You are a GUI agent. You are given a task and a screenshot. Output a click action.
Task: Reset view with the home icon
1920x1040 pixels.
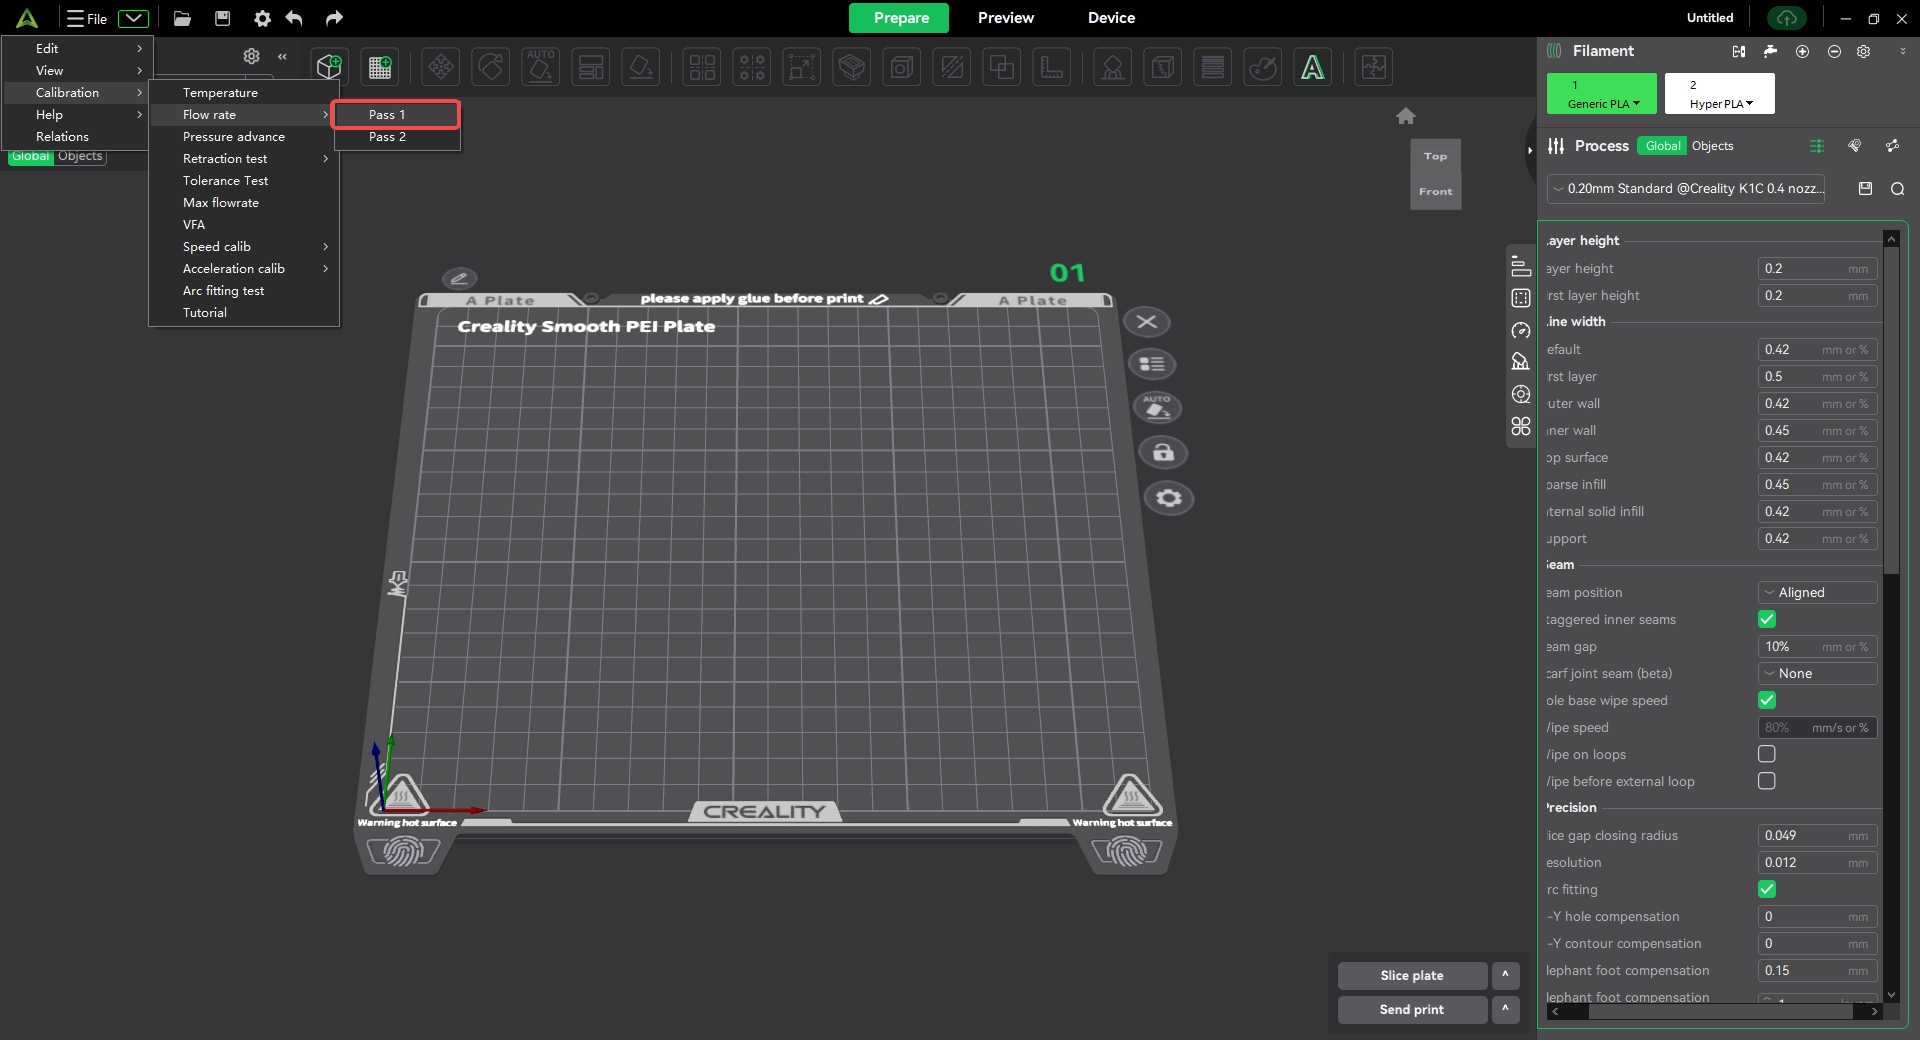1405,116
